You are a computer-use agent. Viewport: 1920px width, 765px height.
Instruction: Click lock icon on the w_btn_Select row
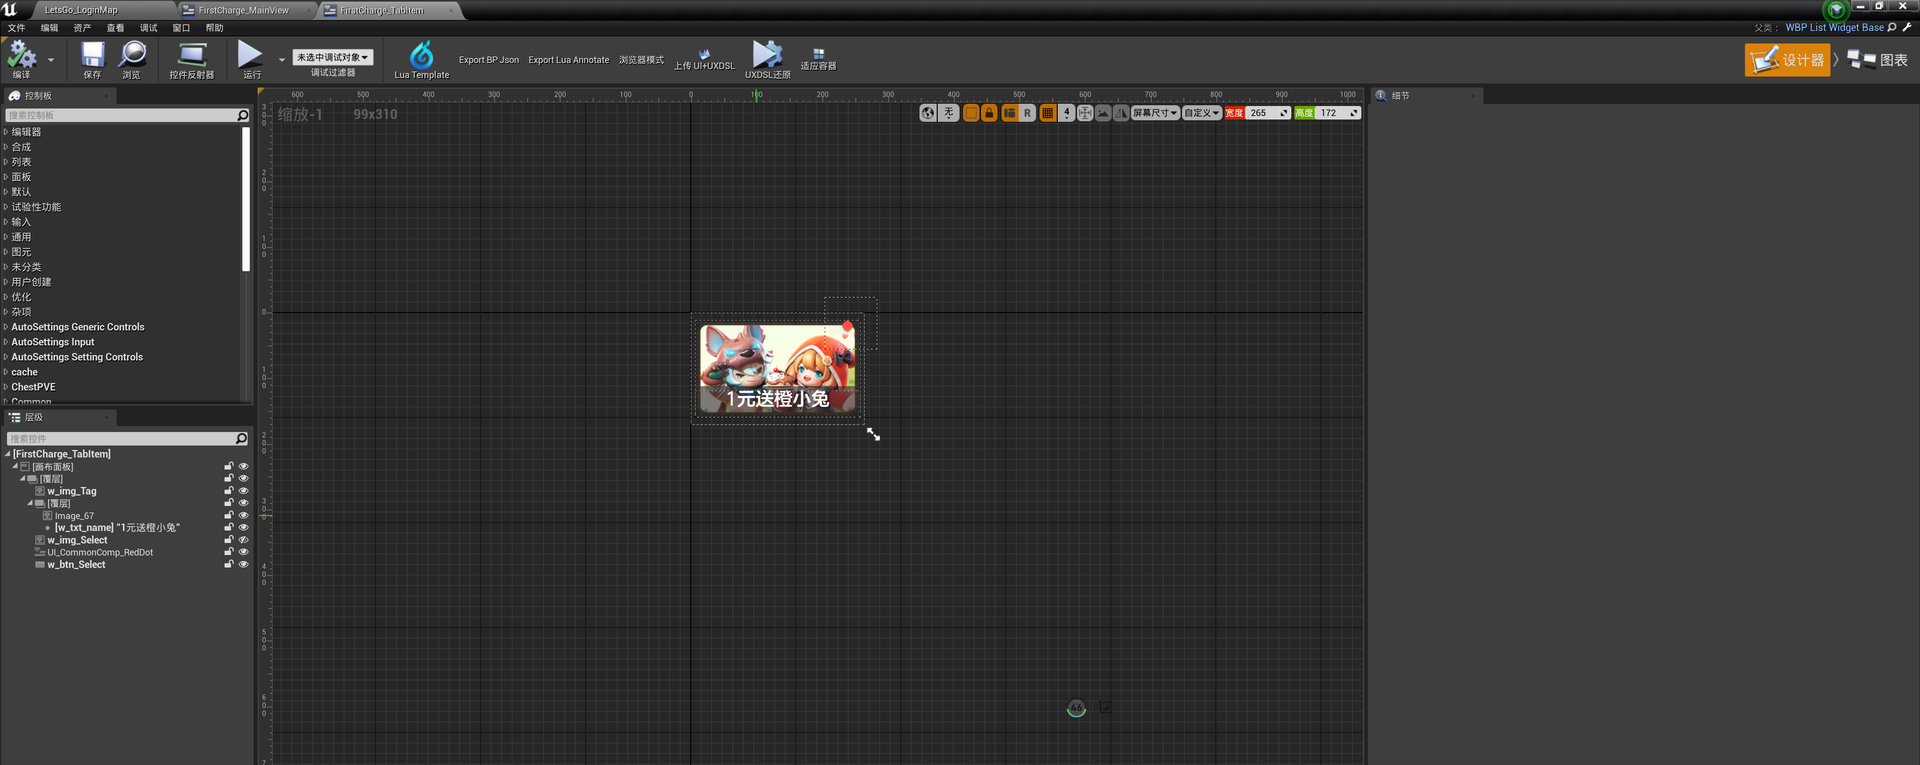tap(228, 564)
